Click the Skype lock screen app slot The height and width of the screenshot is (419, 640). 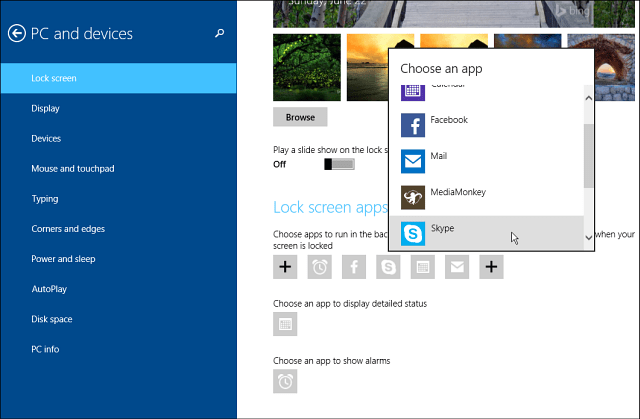388,267
